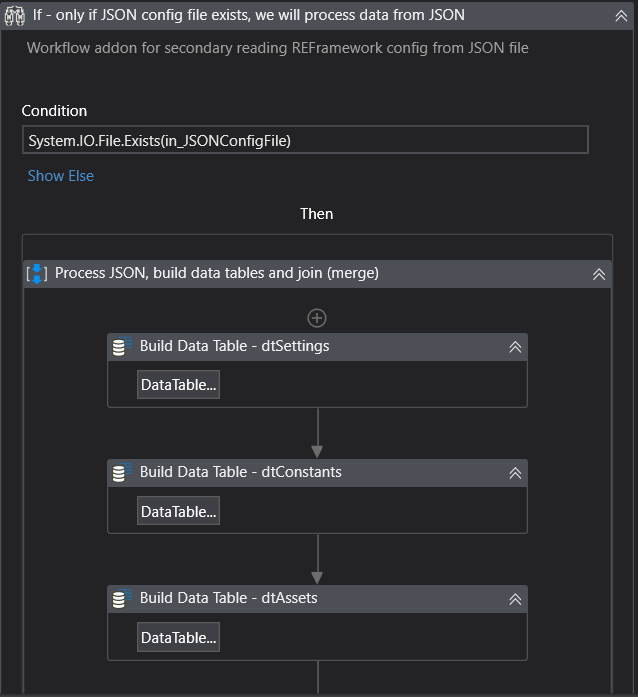Click the plus icon to add an activity
This screenshot has width=638, height=697.
[x=317, y=318]
